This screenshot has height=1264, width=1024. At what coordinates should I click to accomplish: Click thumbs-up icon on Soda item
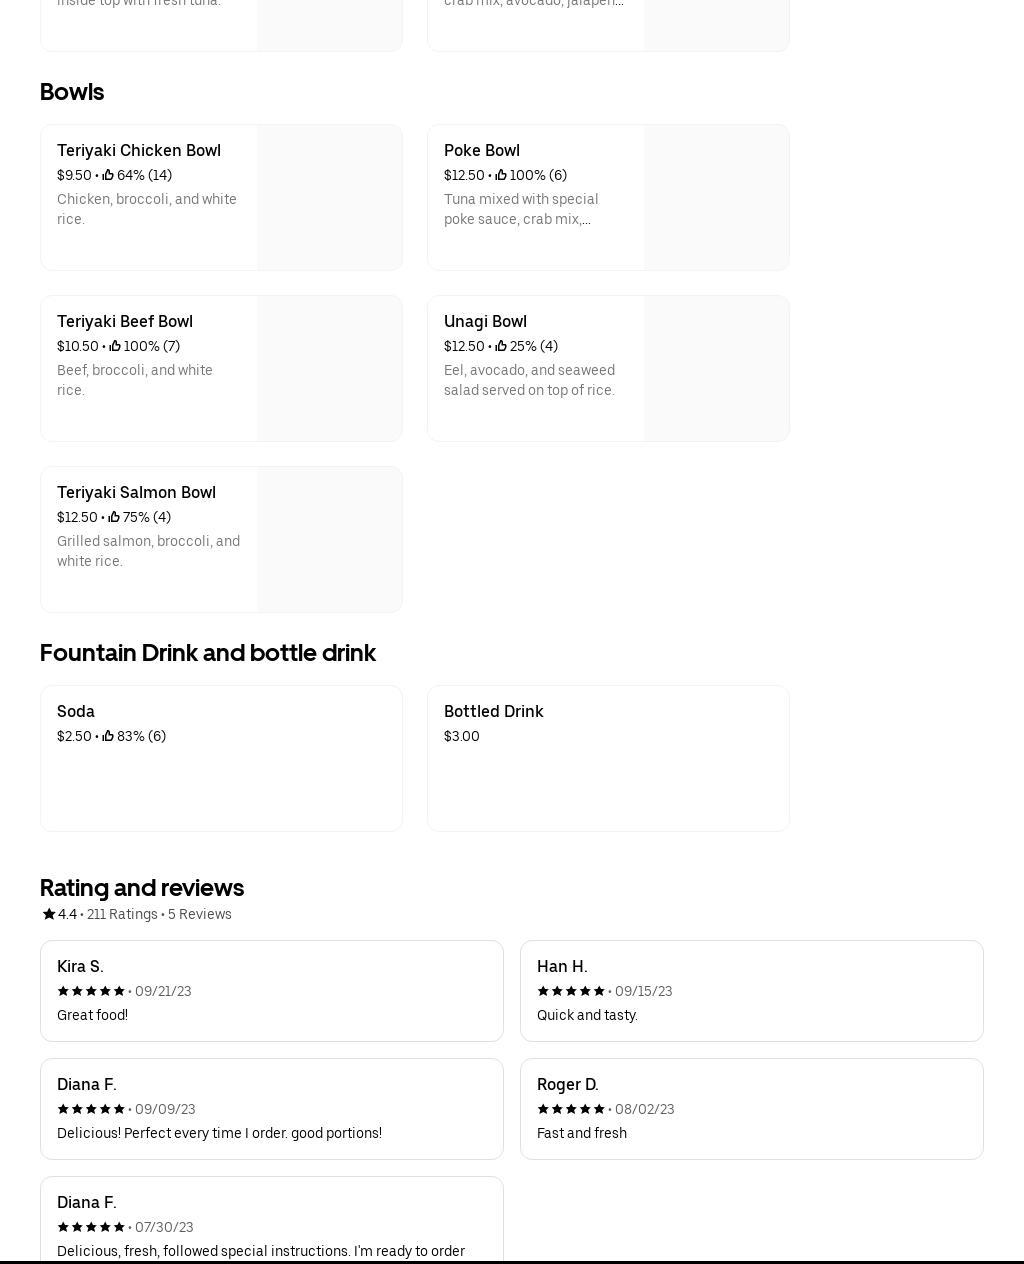108,736
